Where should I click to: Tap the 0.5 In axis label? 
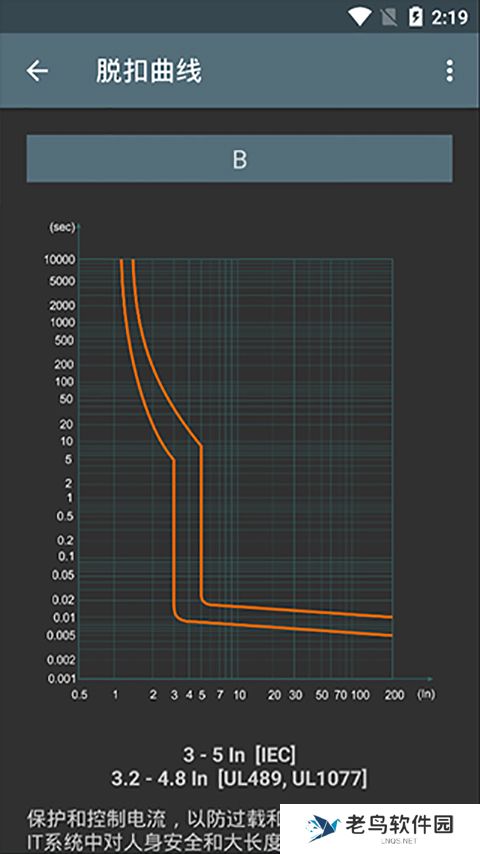(80, 695)
